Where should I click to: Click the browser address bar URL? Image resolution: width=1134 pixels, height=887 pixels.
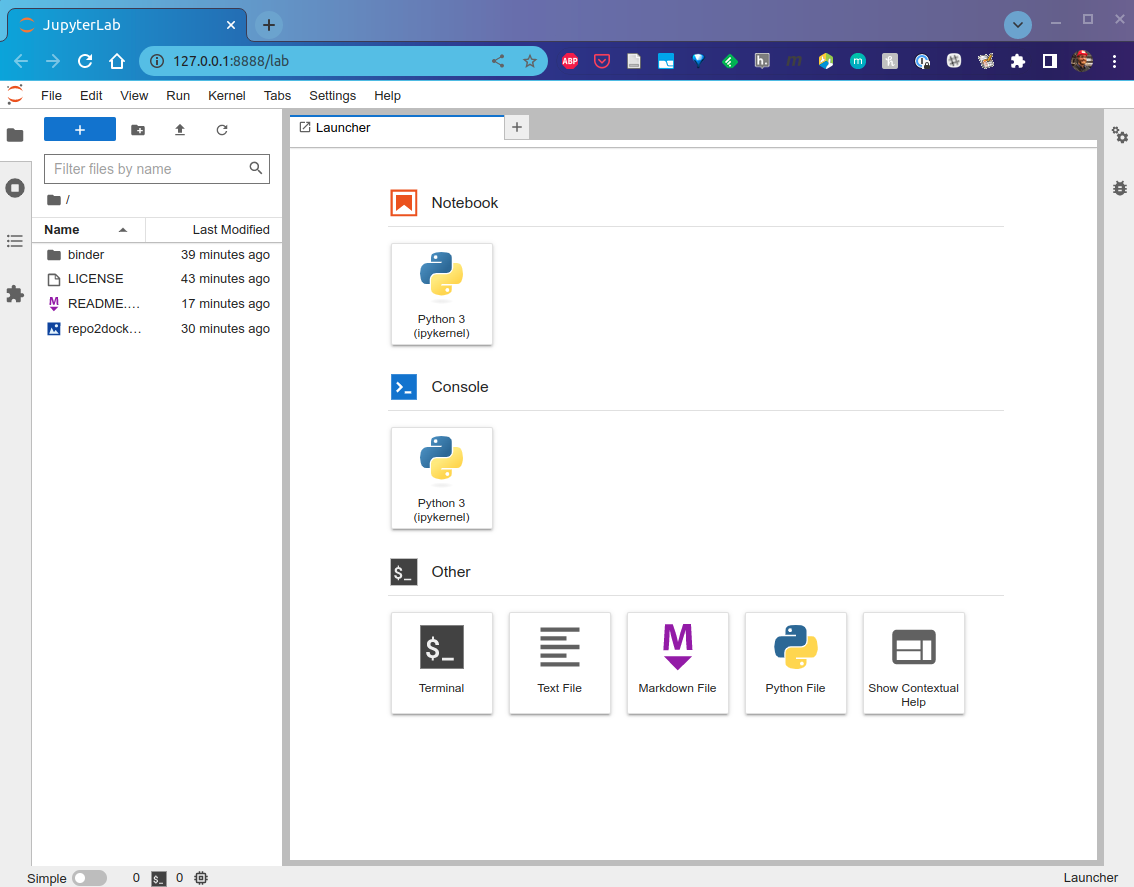click(x=231, y=61)
